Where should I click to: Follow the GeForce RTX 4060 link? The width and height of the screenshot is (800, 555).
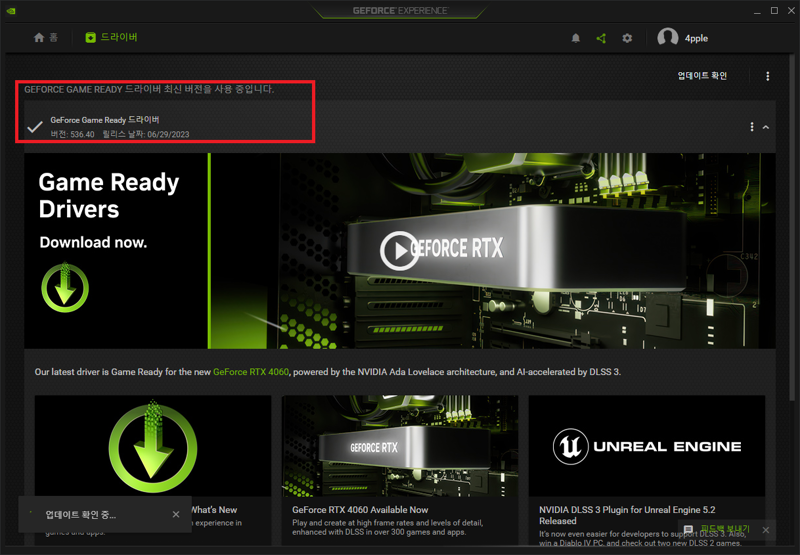[251, 372]
